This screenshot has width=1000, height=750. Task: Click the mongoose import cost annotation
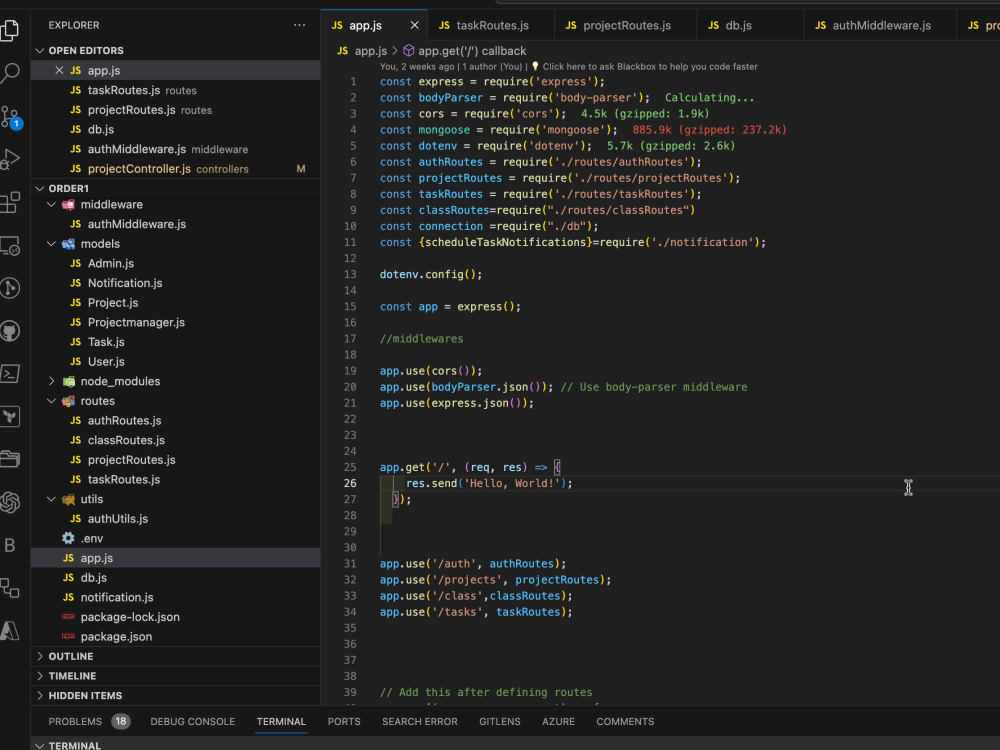click(x=709, y=130)
